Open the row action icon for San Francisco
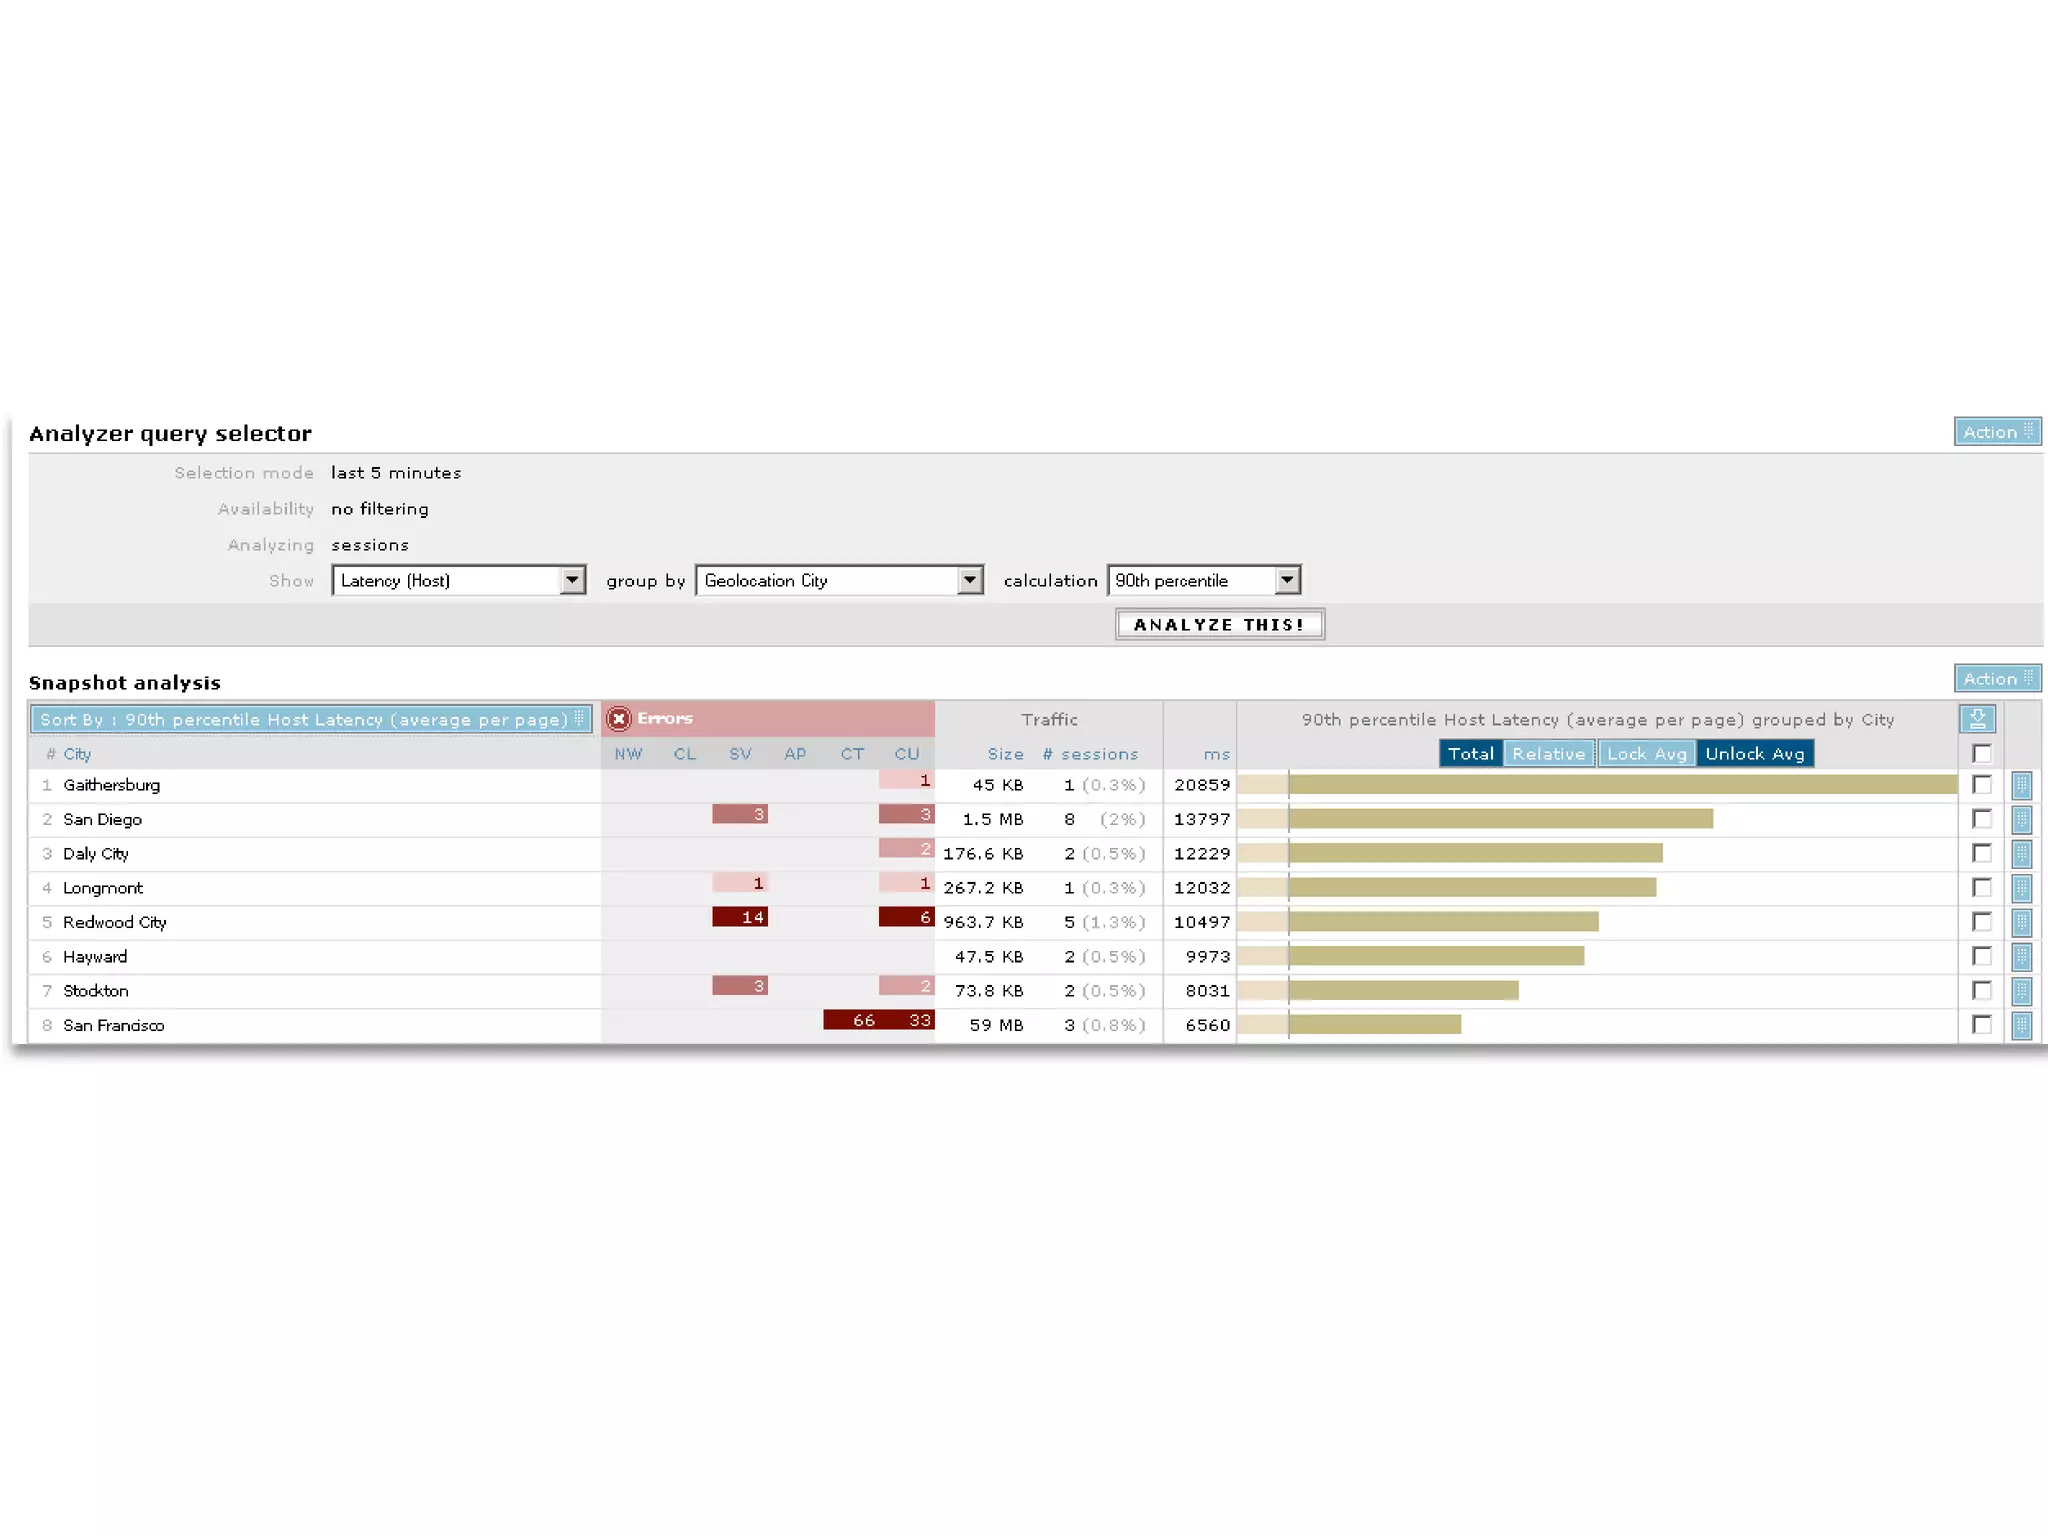The image size is (2048, 1536). pos(2021,1025)
